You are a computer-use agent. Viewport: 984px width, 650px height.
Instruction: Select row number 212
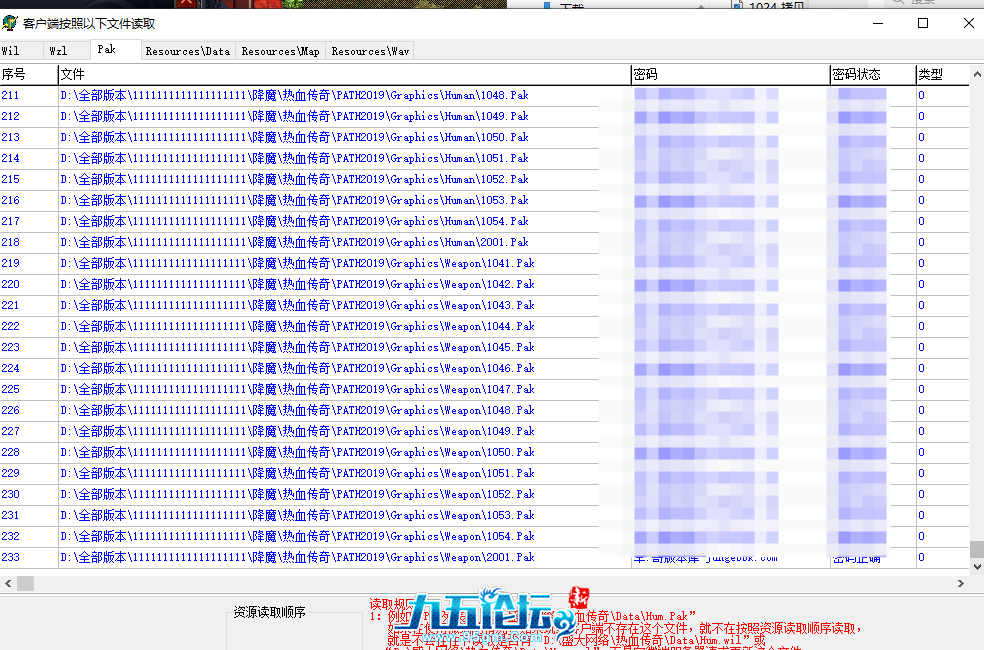point(10,117)
